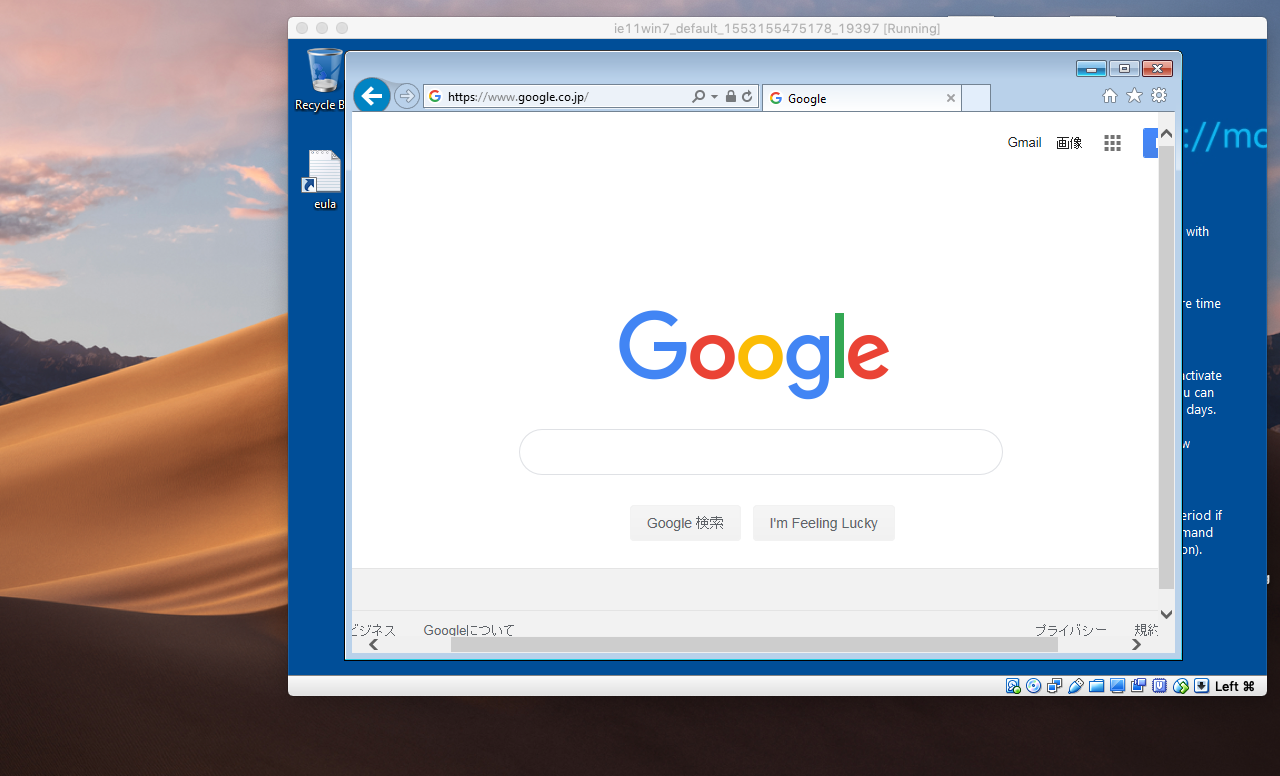Image resolution: width=1280 pixels, height=776 pixels.
Task: Open favorites with the star icon
Action: (x=1134, y=95)
